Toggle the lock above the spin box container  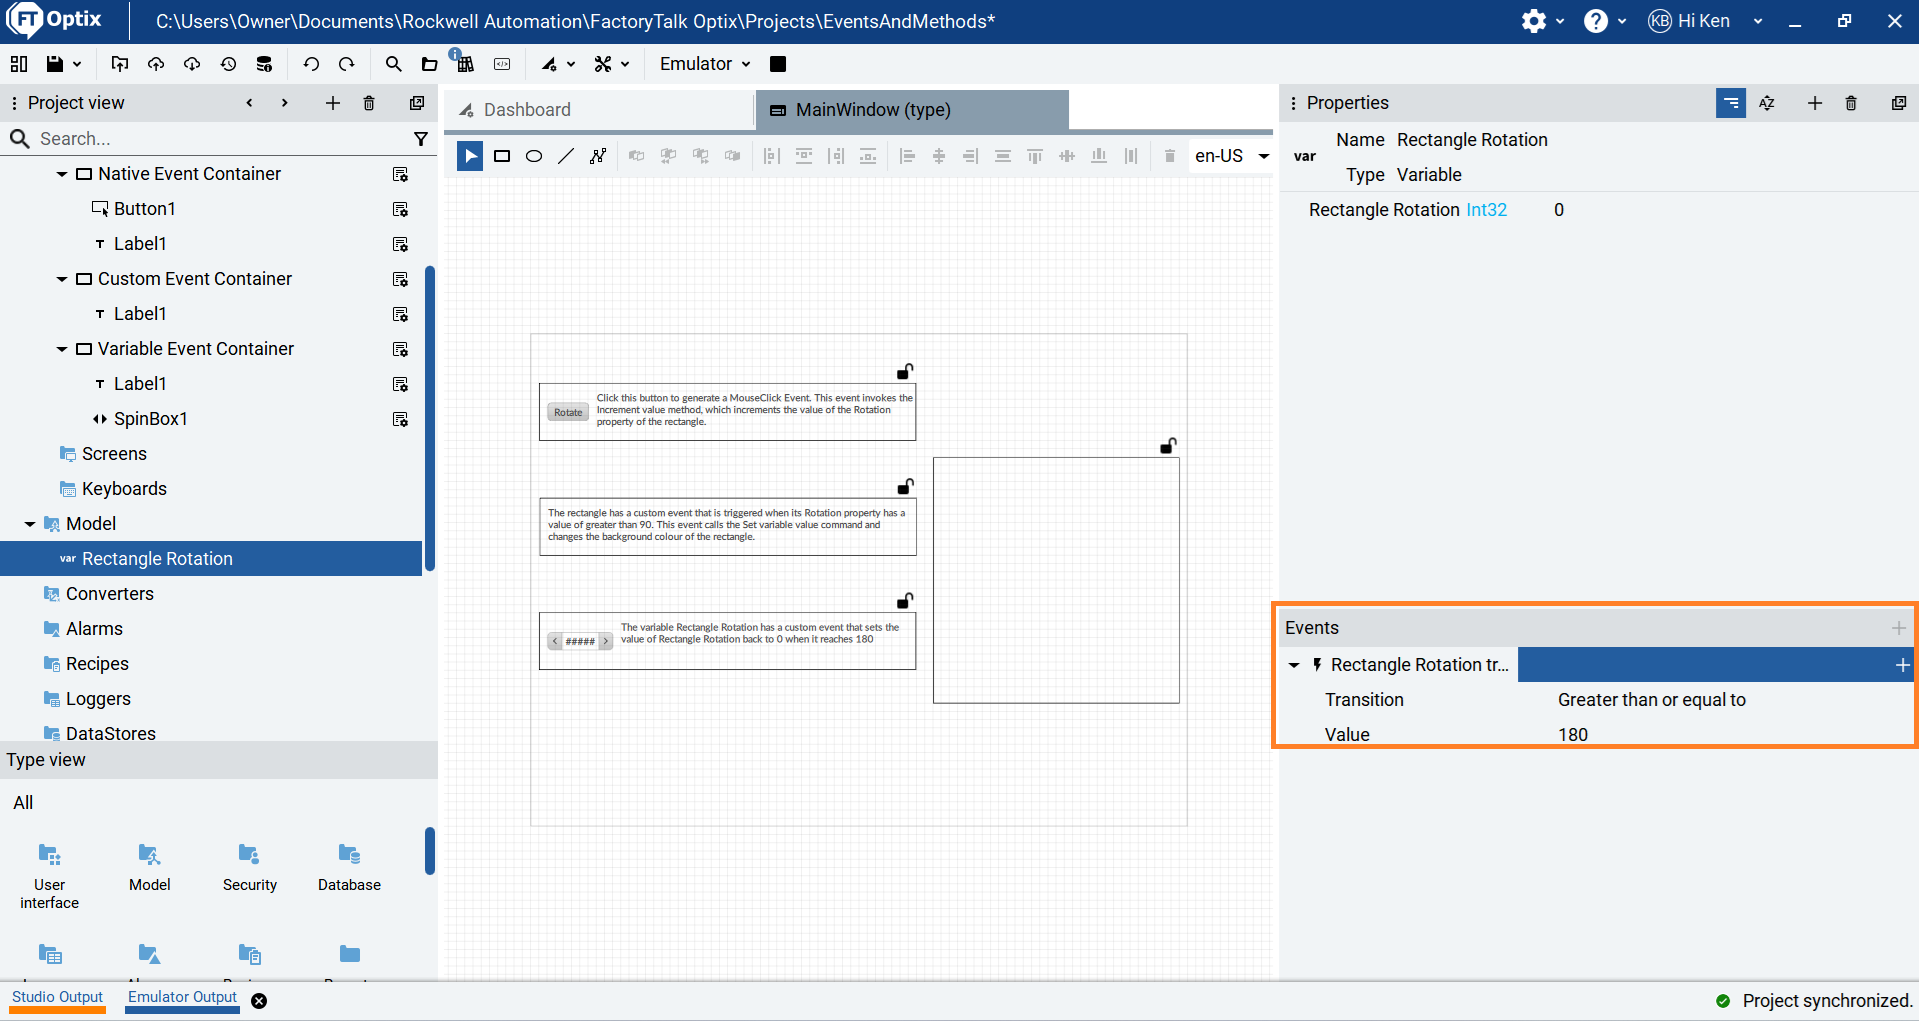(905, 600)
